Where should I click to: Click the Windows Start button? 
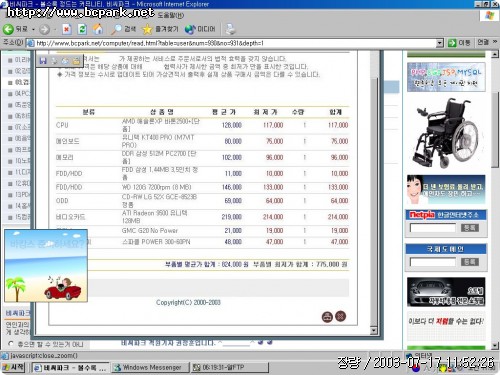coord(13,367)
